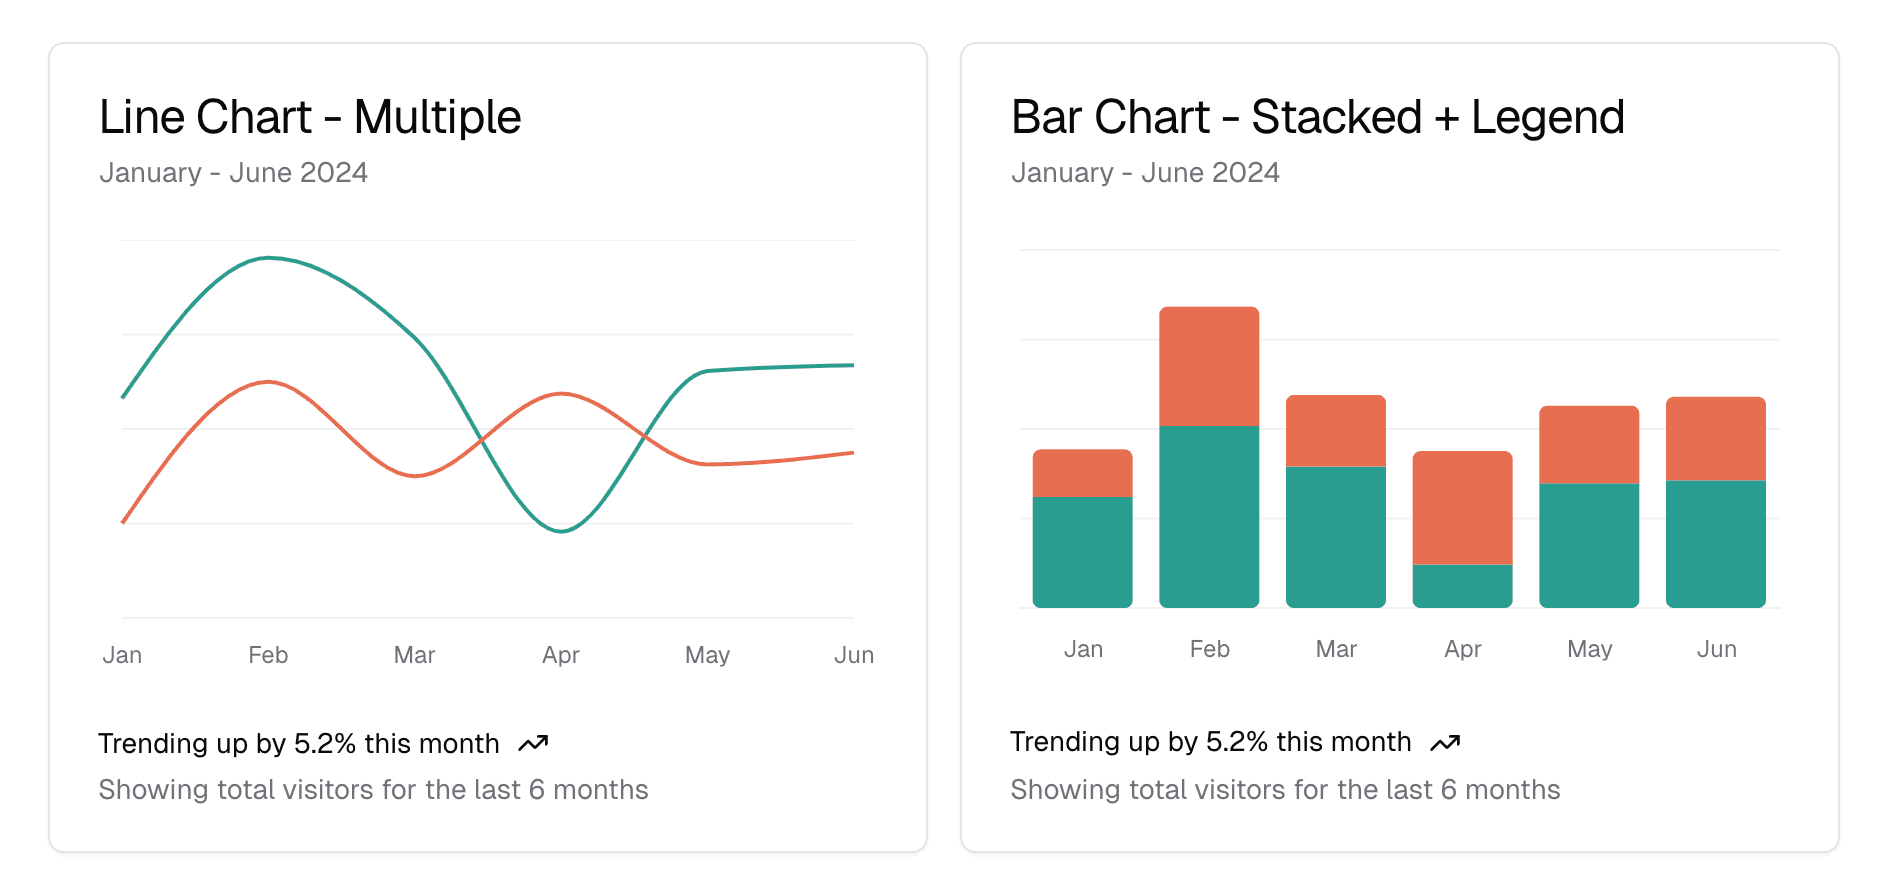The height and width of the screenshot is (876, 1890).
Task: Select the orange segment of the Feb bar
Action: 1208,366
